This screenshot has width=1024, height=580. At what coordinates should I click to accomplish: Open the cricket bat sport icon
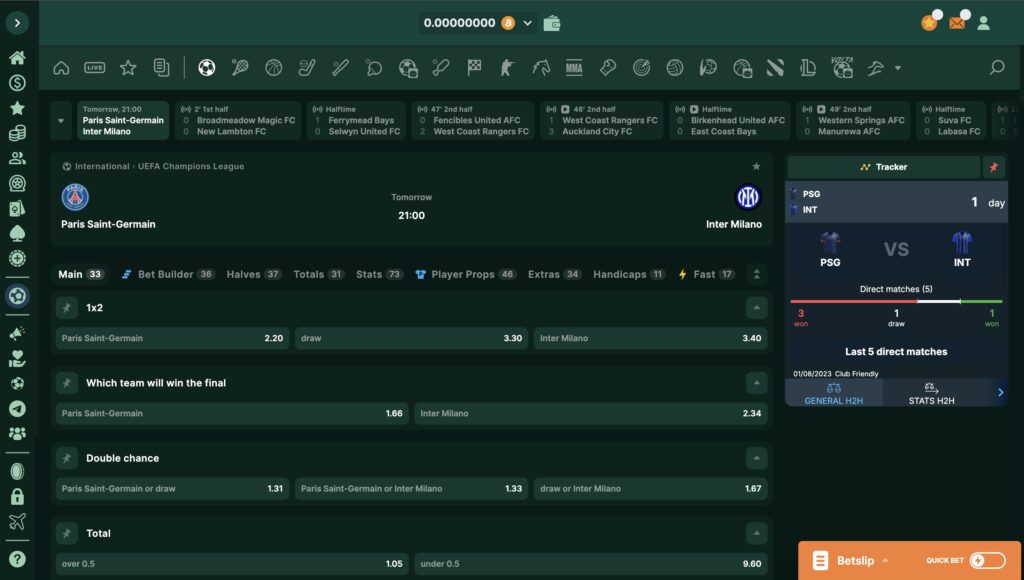(x=441, y=67)
